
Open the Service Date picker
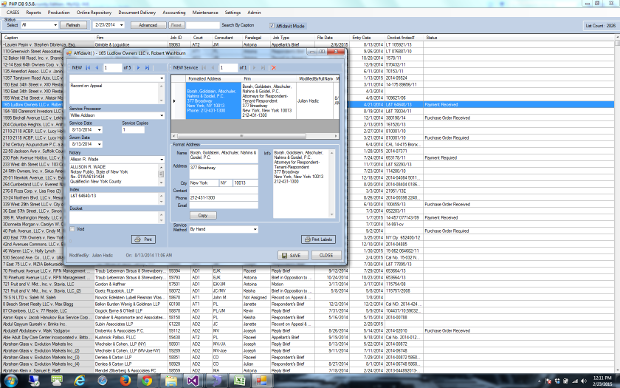(x=99, y=130)
